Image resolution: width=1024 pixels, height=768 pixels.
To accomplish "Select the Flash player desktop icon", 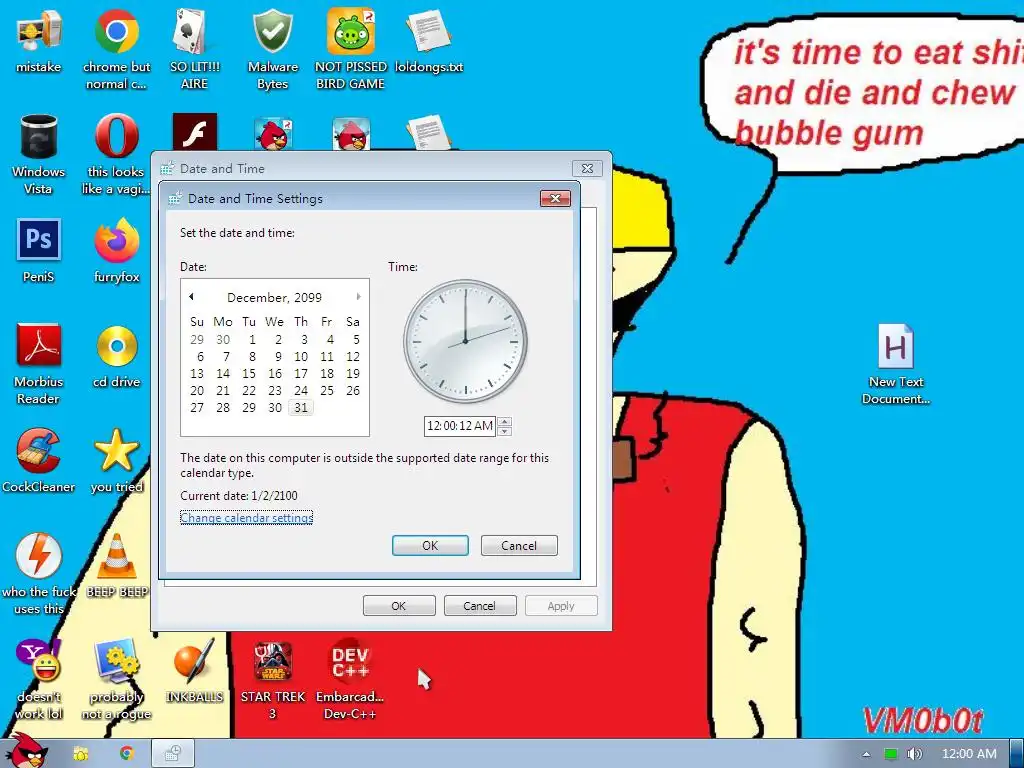I will 195,132.
